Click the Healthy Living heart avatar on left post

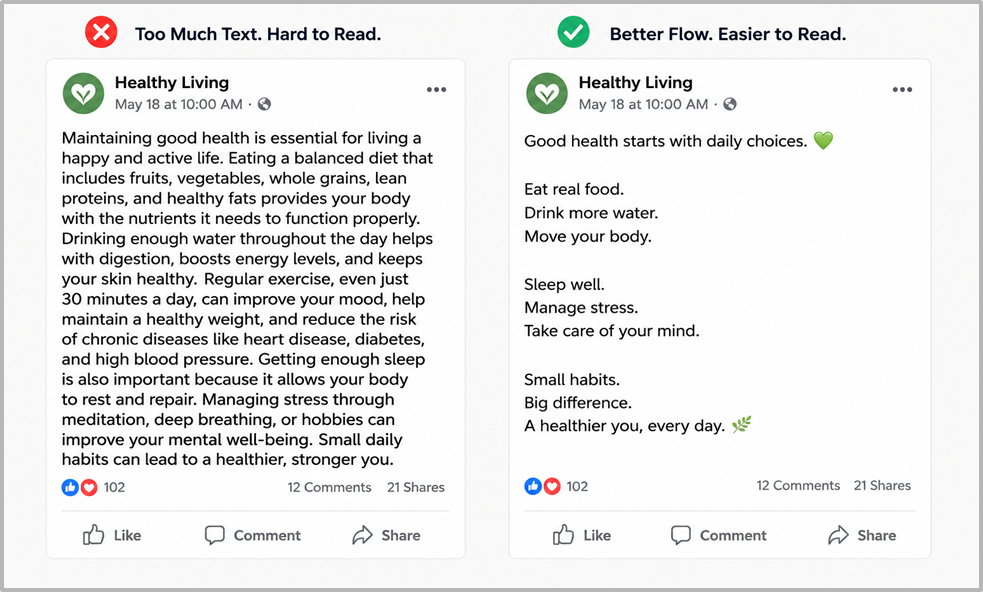[x=83, y=93]
